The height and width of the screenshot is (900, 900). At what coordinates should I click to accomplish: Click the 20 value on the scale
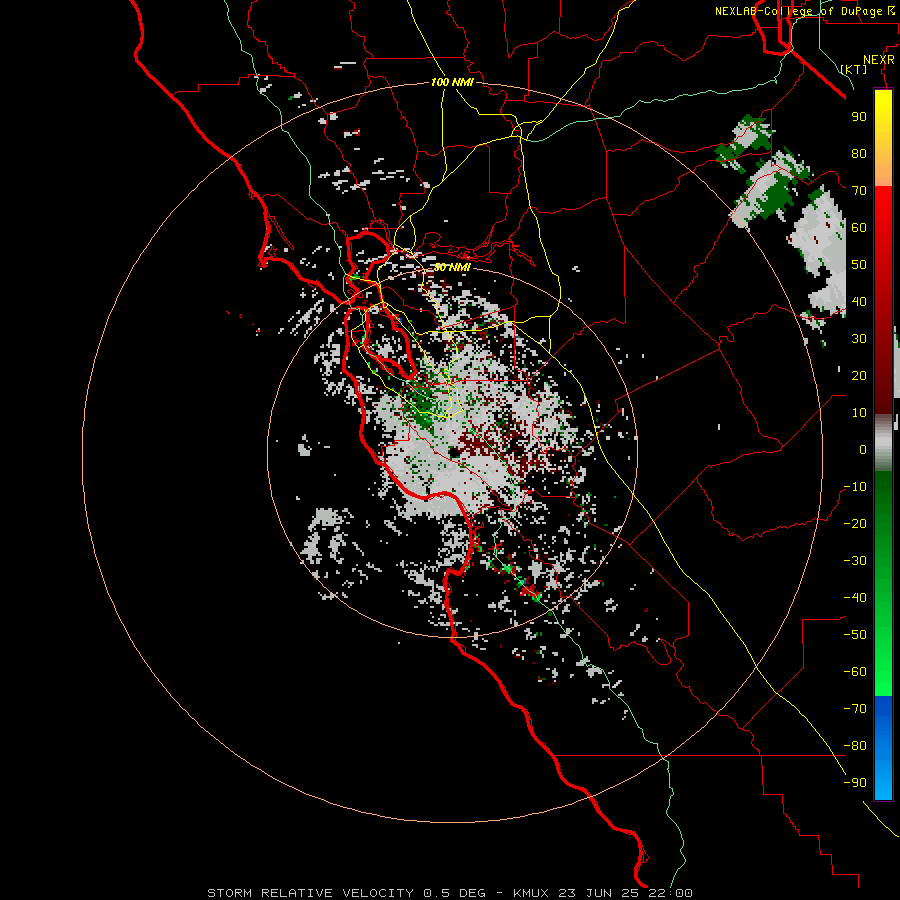coord(859,375)
